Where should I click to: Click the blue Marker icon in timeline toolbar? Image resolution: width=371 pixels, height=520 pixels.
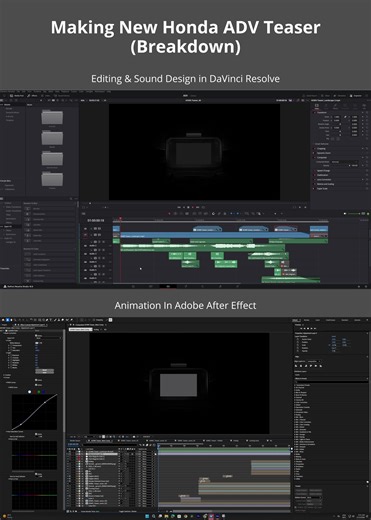238,214
